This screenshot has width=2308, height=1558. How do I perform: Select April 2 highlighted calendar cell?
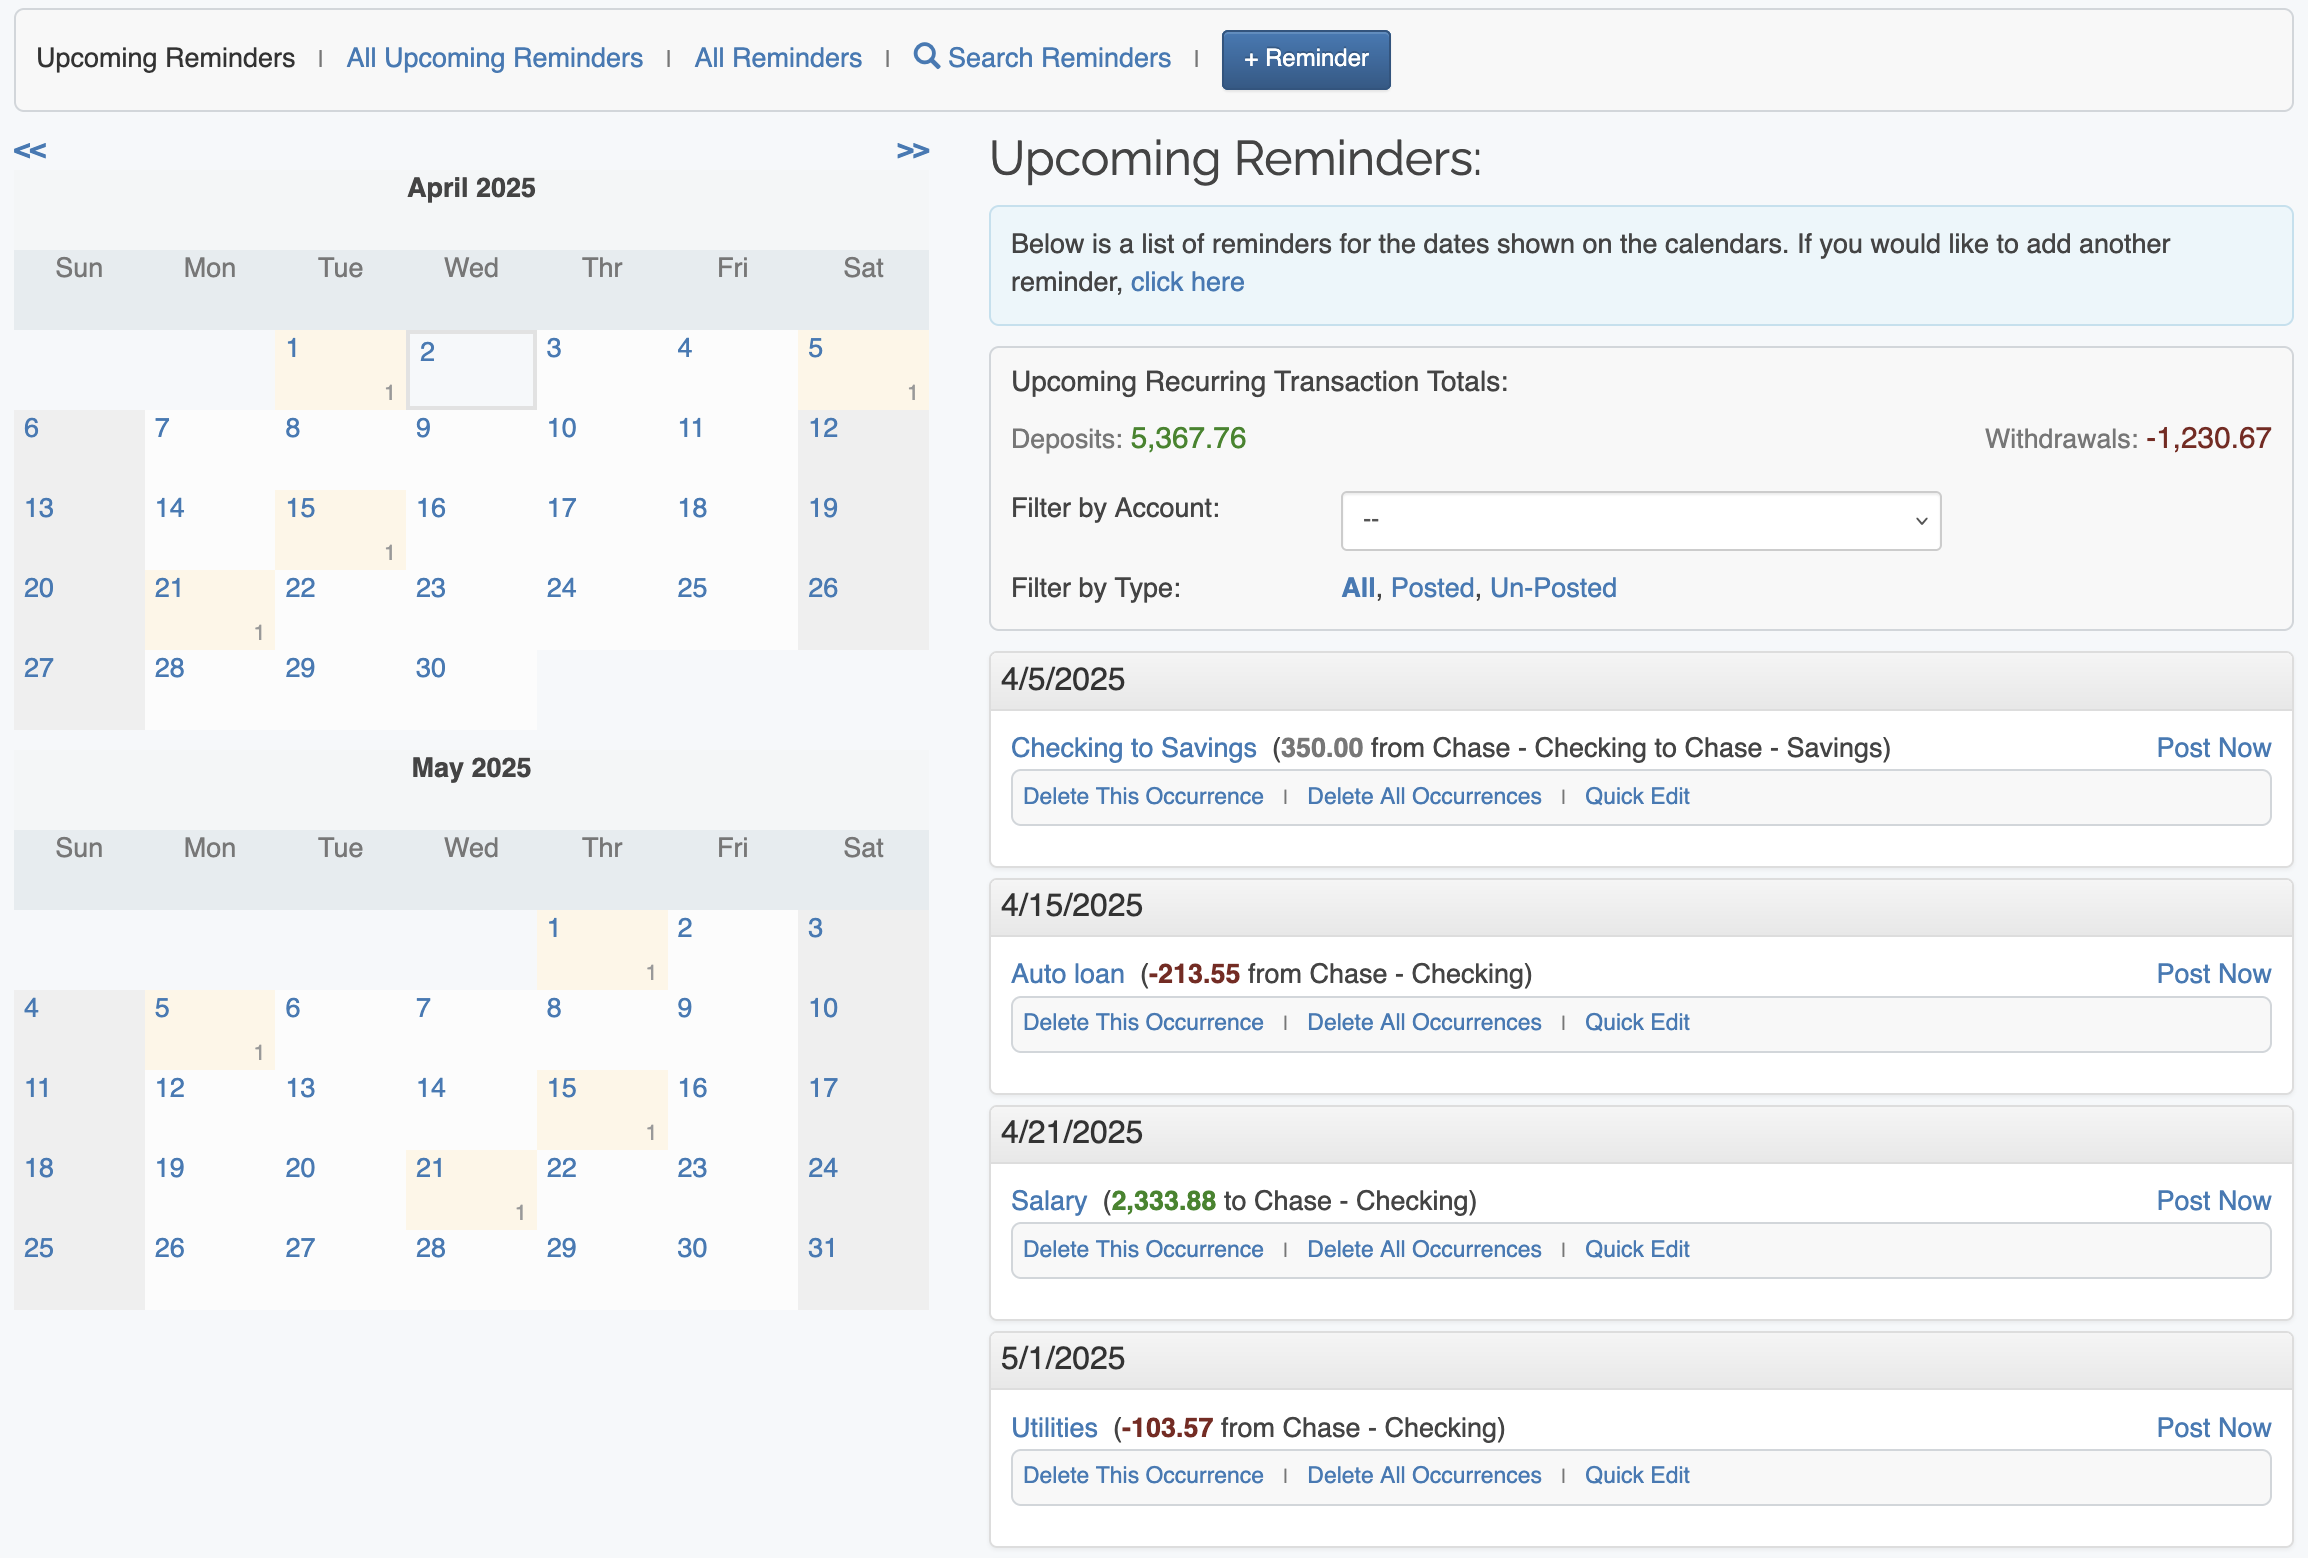427,352
